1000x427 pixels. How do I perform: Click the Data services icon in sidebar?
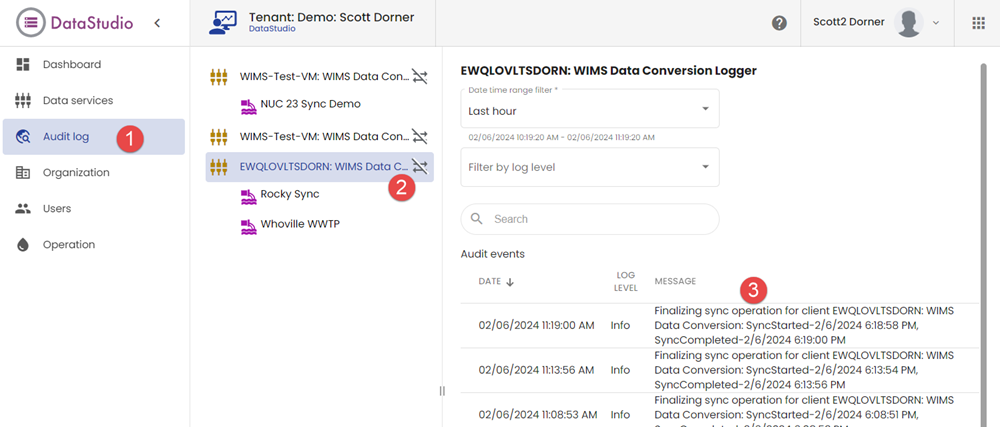pyautogui.click(x=23, y=101)
